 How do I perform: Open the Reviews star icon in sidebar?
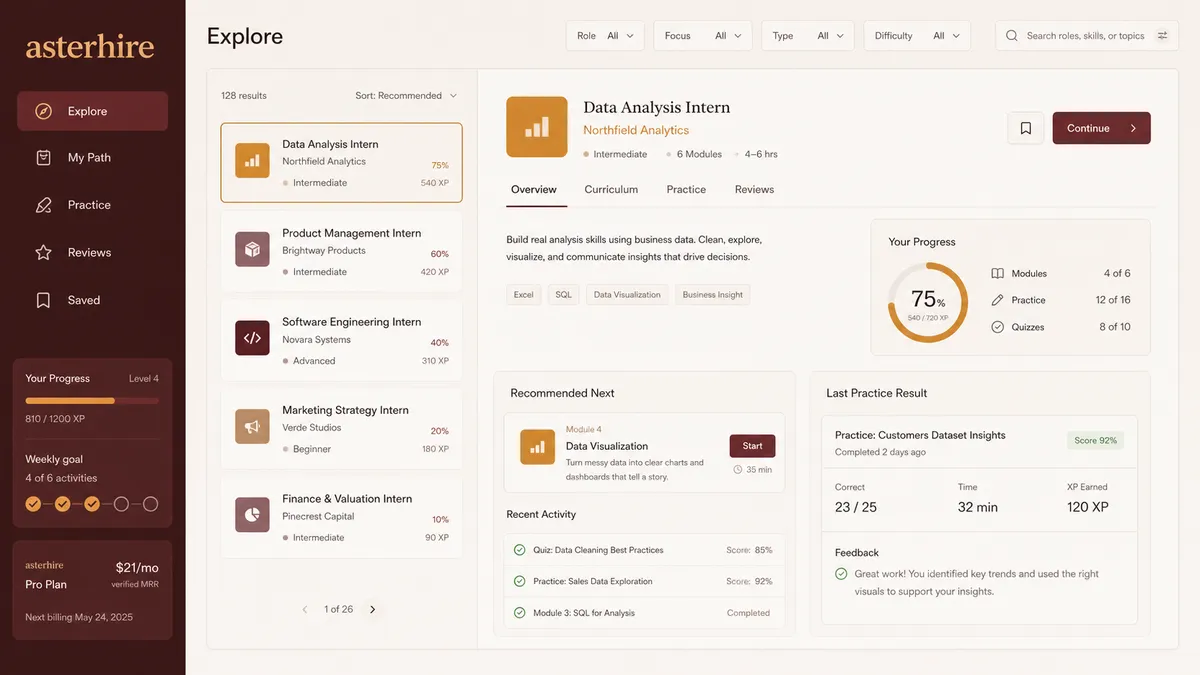[x=43, y=253]
